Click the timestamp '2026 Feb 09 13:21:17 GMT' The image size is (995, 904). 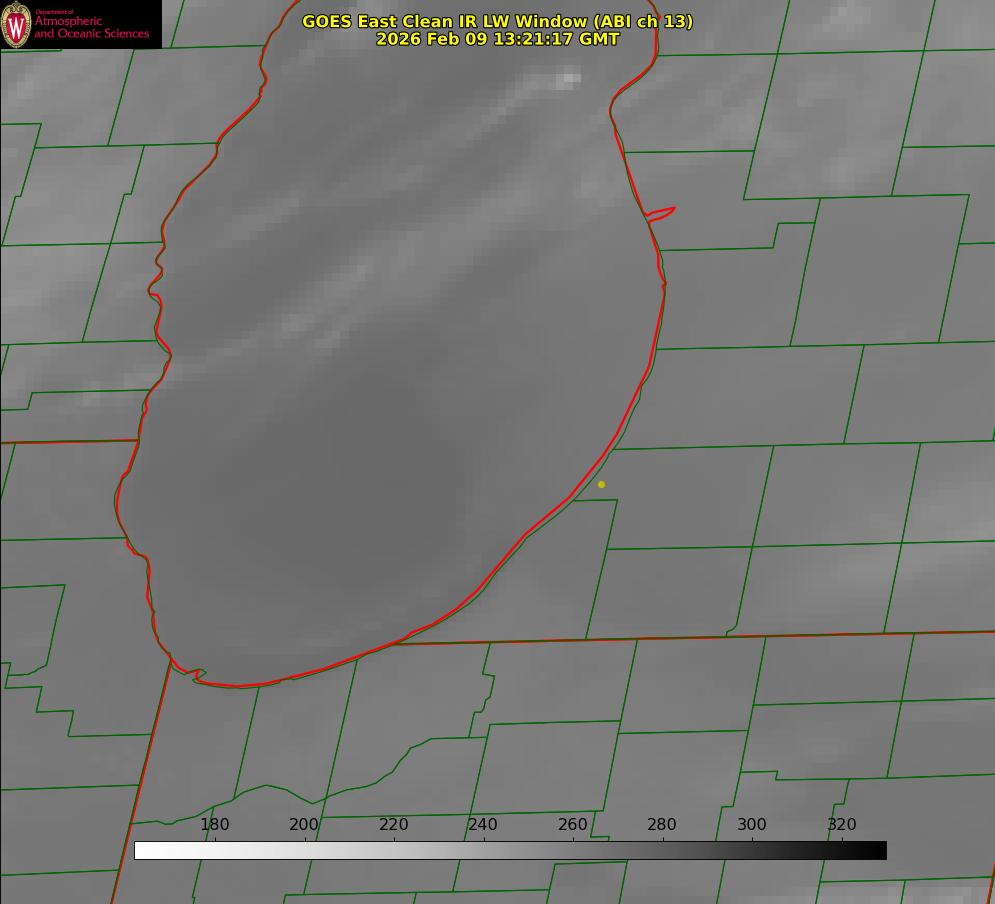click(498, 39)
